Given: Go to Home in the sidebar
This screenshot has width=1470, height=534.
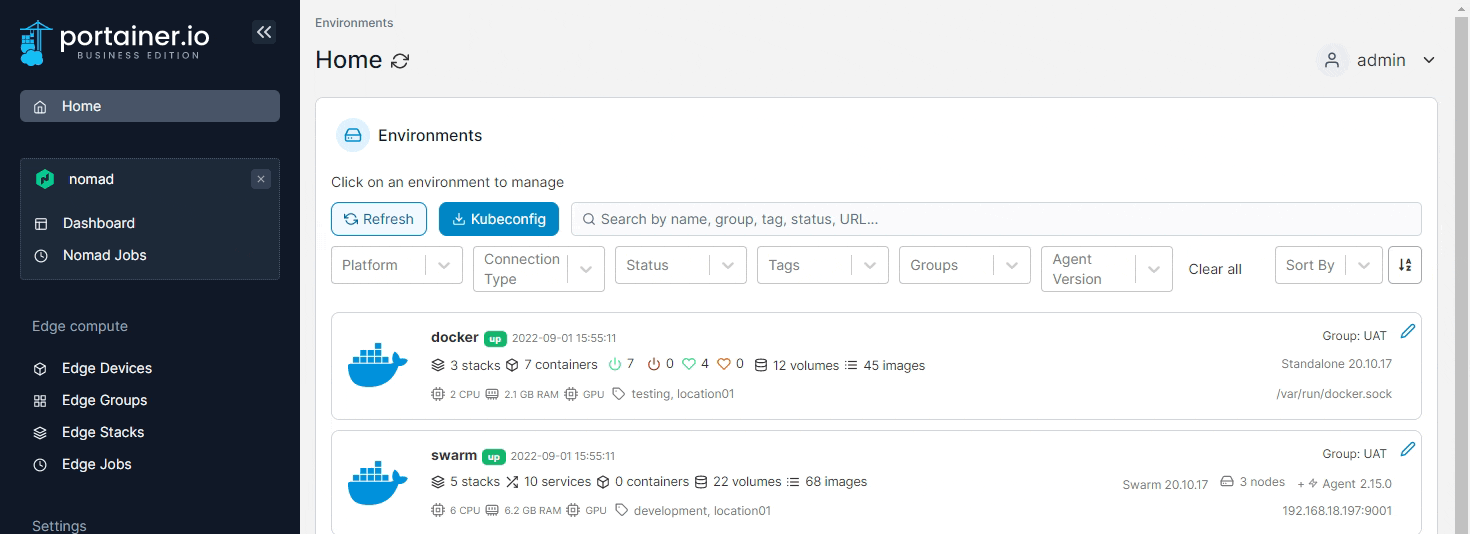Looking at the screenshot, I should 150,106.
